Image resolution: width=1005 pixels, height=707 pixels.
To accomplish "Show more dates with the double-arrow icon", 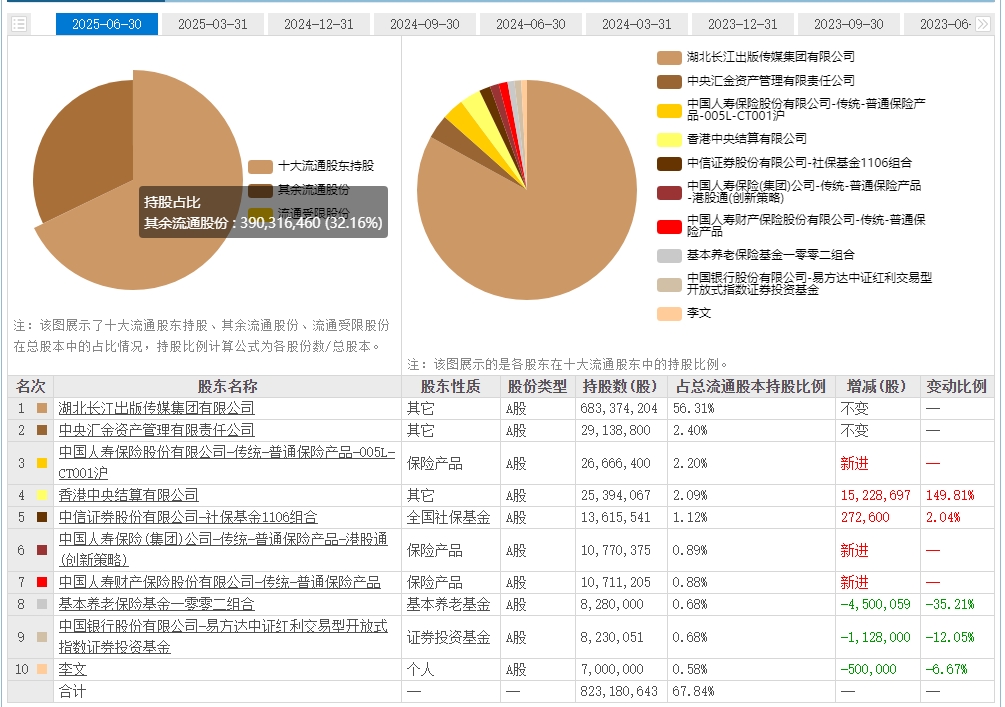I will (983, 24).
